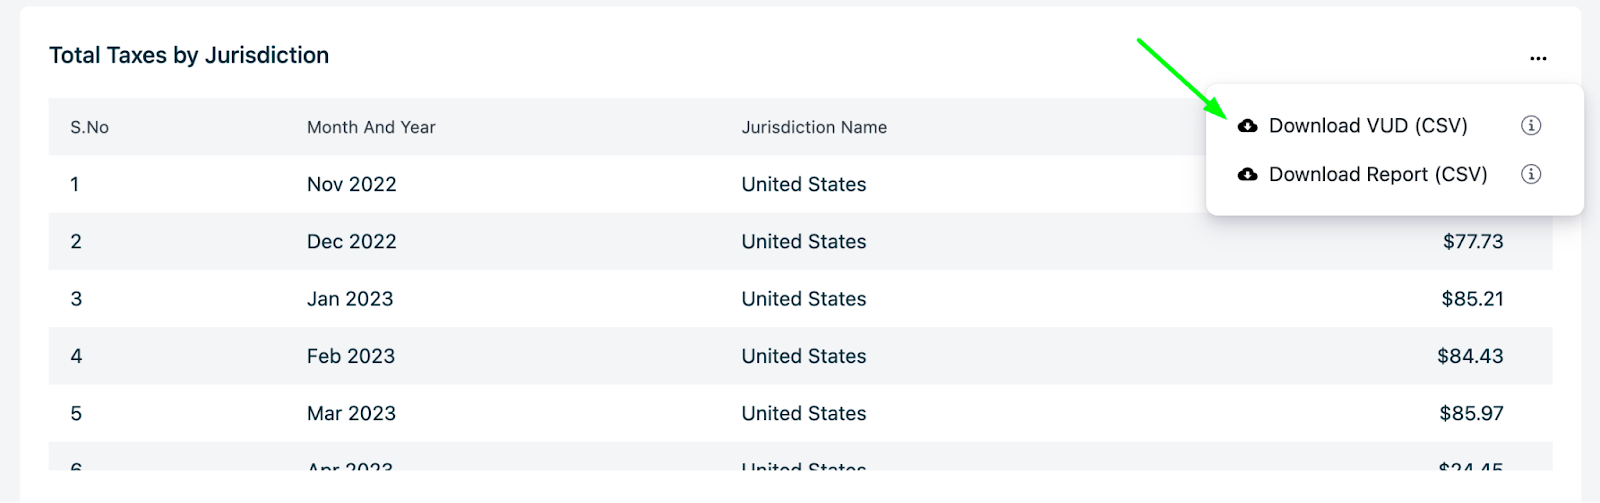Select the Dec 2022 table row

point(351,242)
